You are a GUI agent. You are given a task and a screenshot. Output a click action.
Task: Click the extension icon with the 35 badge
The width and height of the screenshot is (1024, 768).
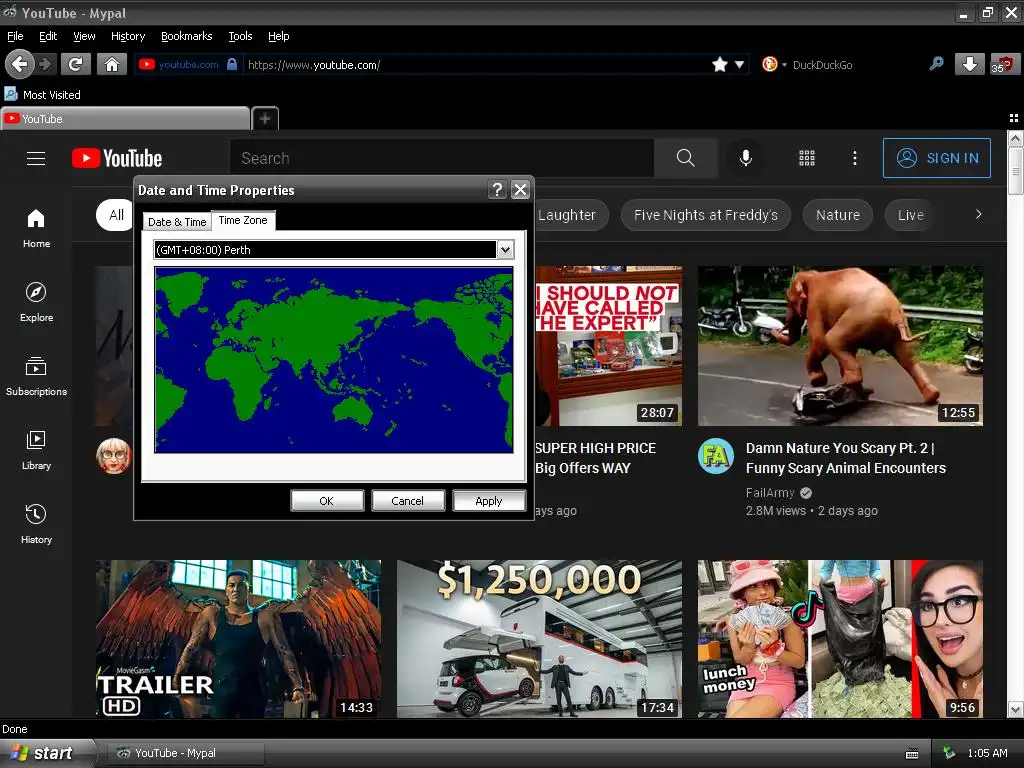(1005, 64)
